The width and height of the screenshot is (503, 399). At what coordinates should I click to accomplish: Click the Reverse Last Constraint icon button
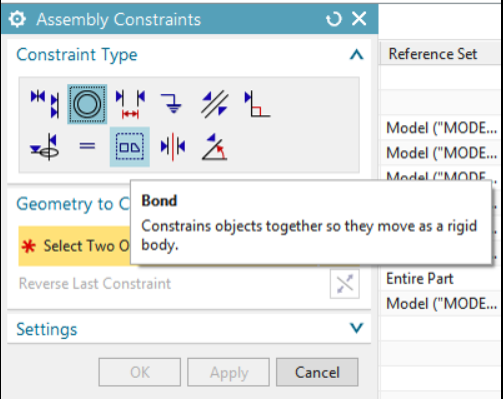pos(345,284)
